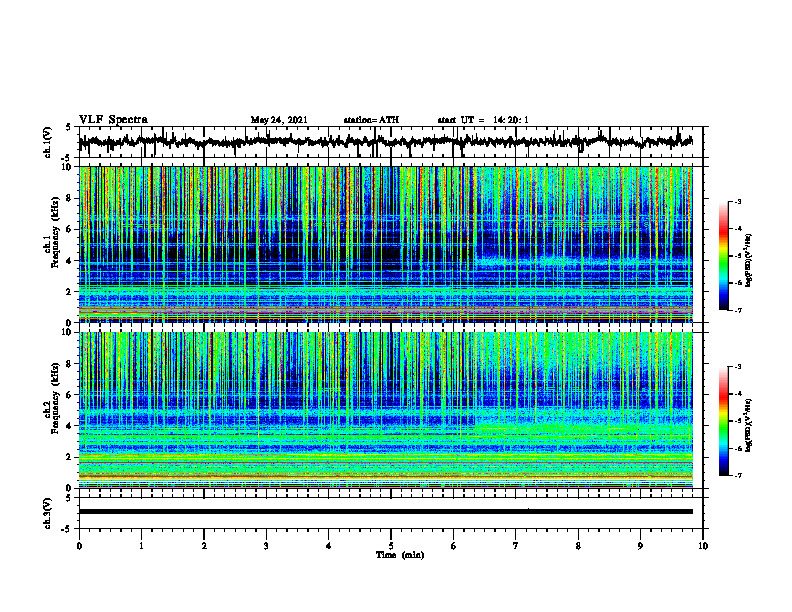The width and height of the screenshot is (792, 612).
Task: Click time axis tick label "9"
Action: [x=640, y=546]
